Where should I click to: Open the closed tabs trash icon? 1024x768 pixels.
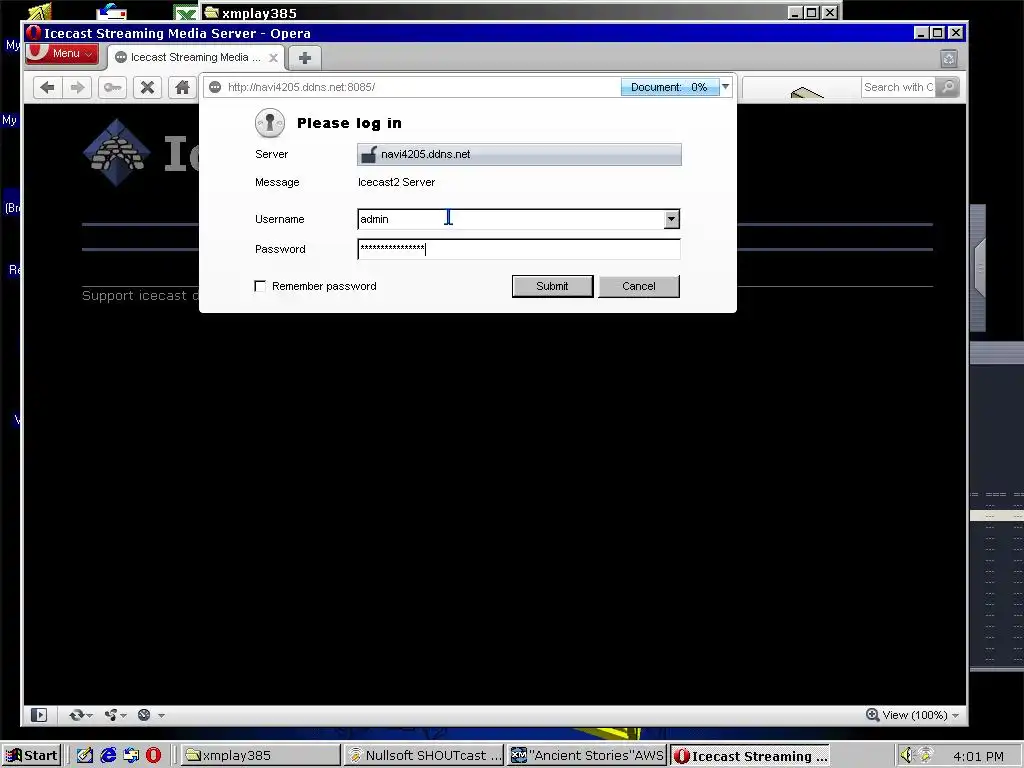point(949,58)
